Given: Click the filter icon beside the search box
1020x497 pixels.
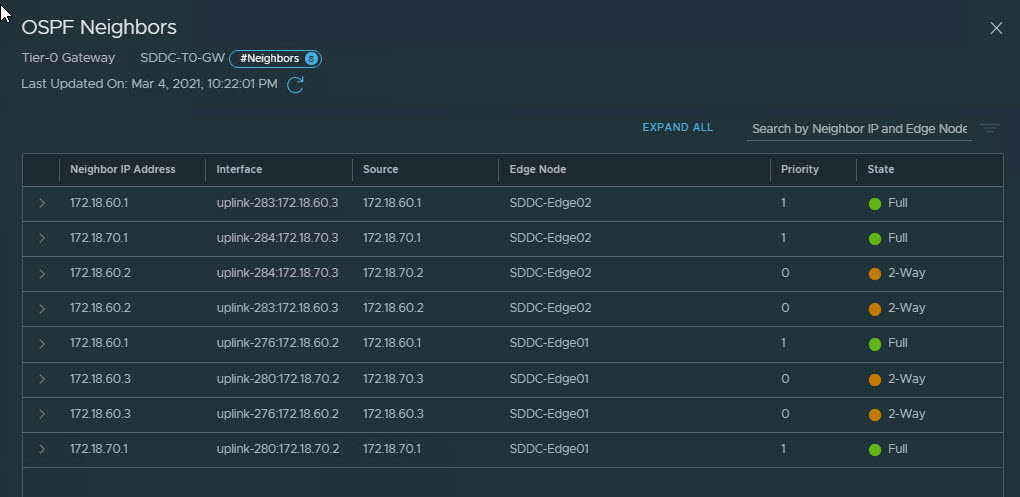Looking at the screenshot, I should [989, 128].
